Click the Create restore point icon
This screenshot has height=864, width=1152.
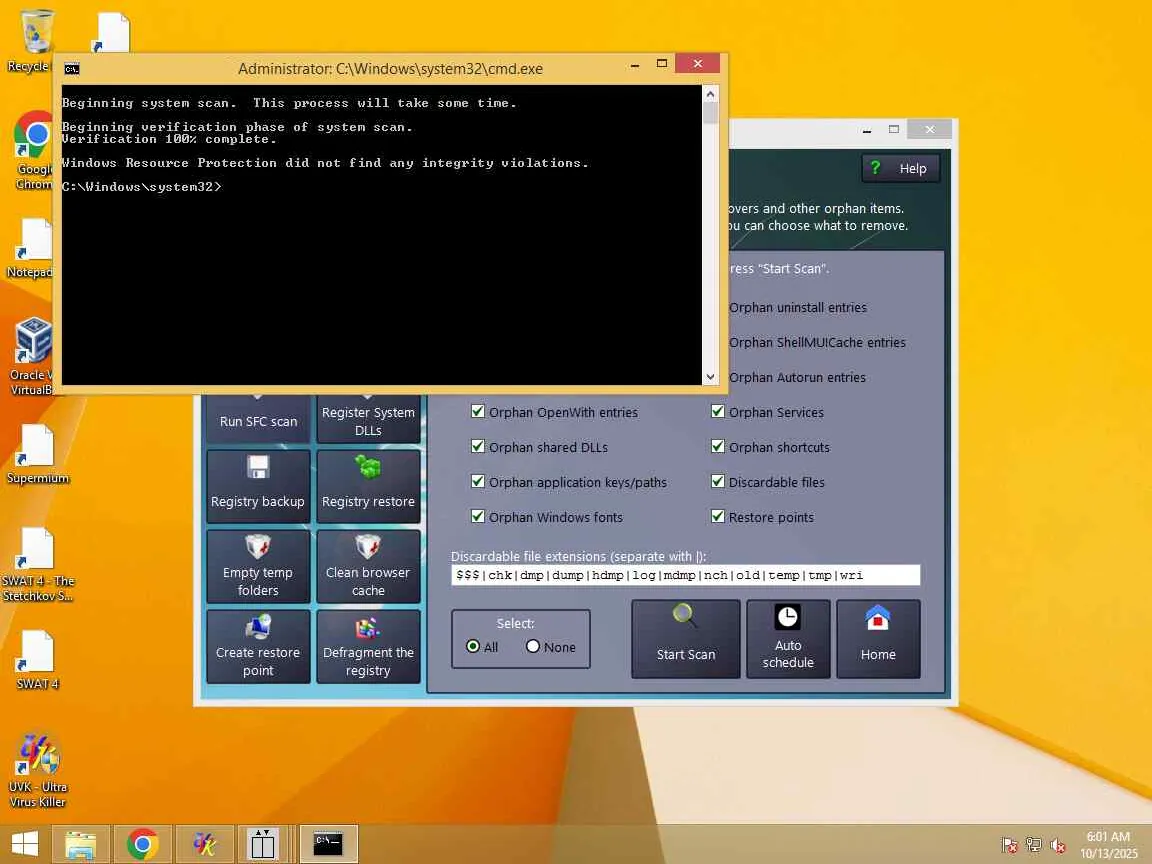pyautogui.click(x=258, y=626)
